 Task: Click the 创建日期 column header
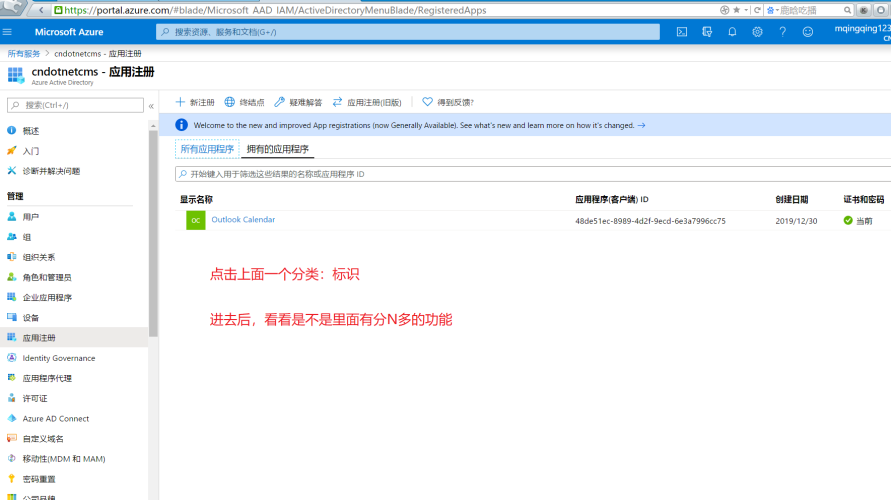(x=792, y=199)
